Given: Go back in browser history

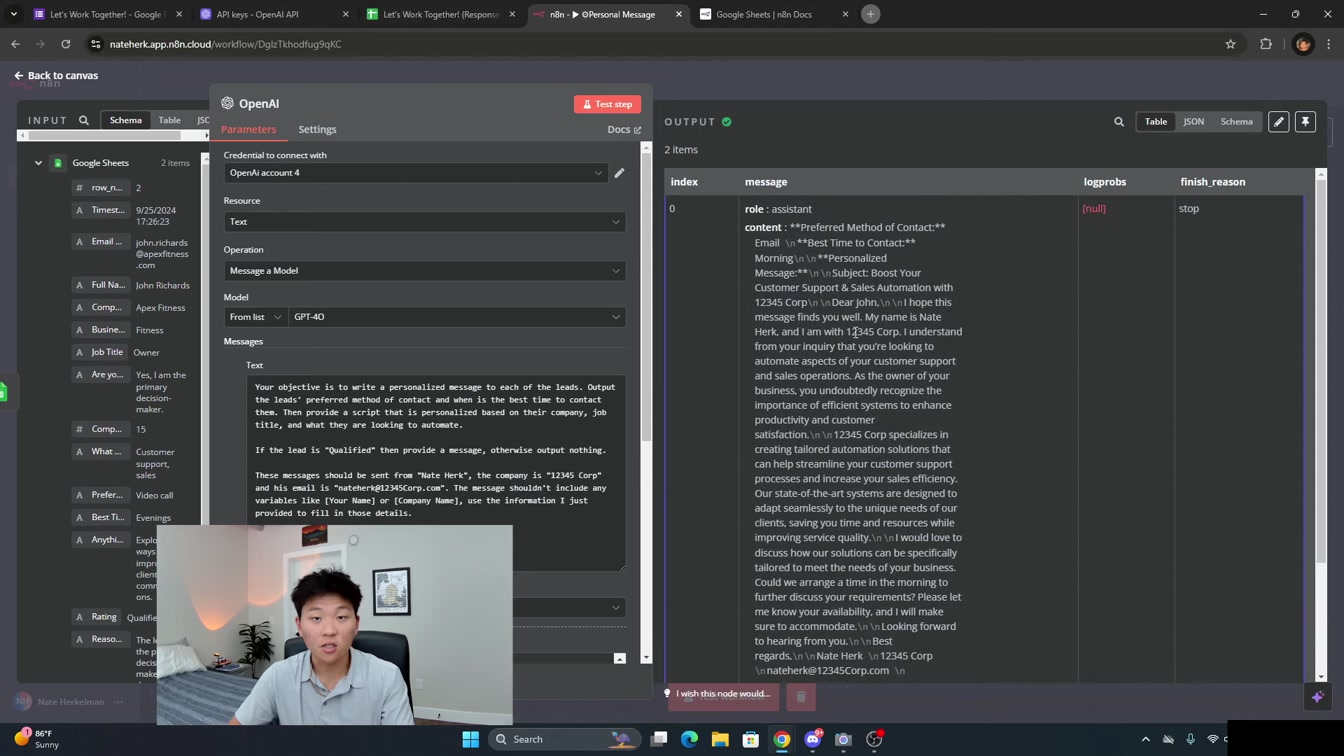Looking at the screenshot, I should pos(15,44).
